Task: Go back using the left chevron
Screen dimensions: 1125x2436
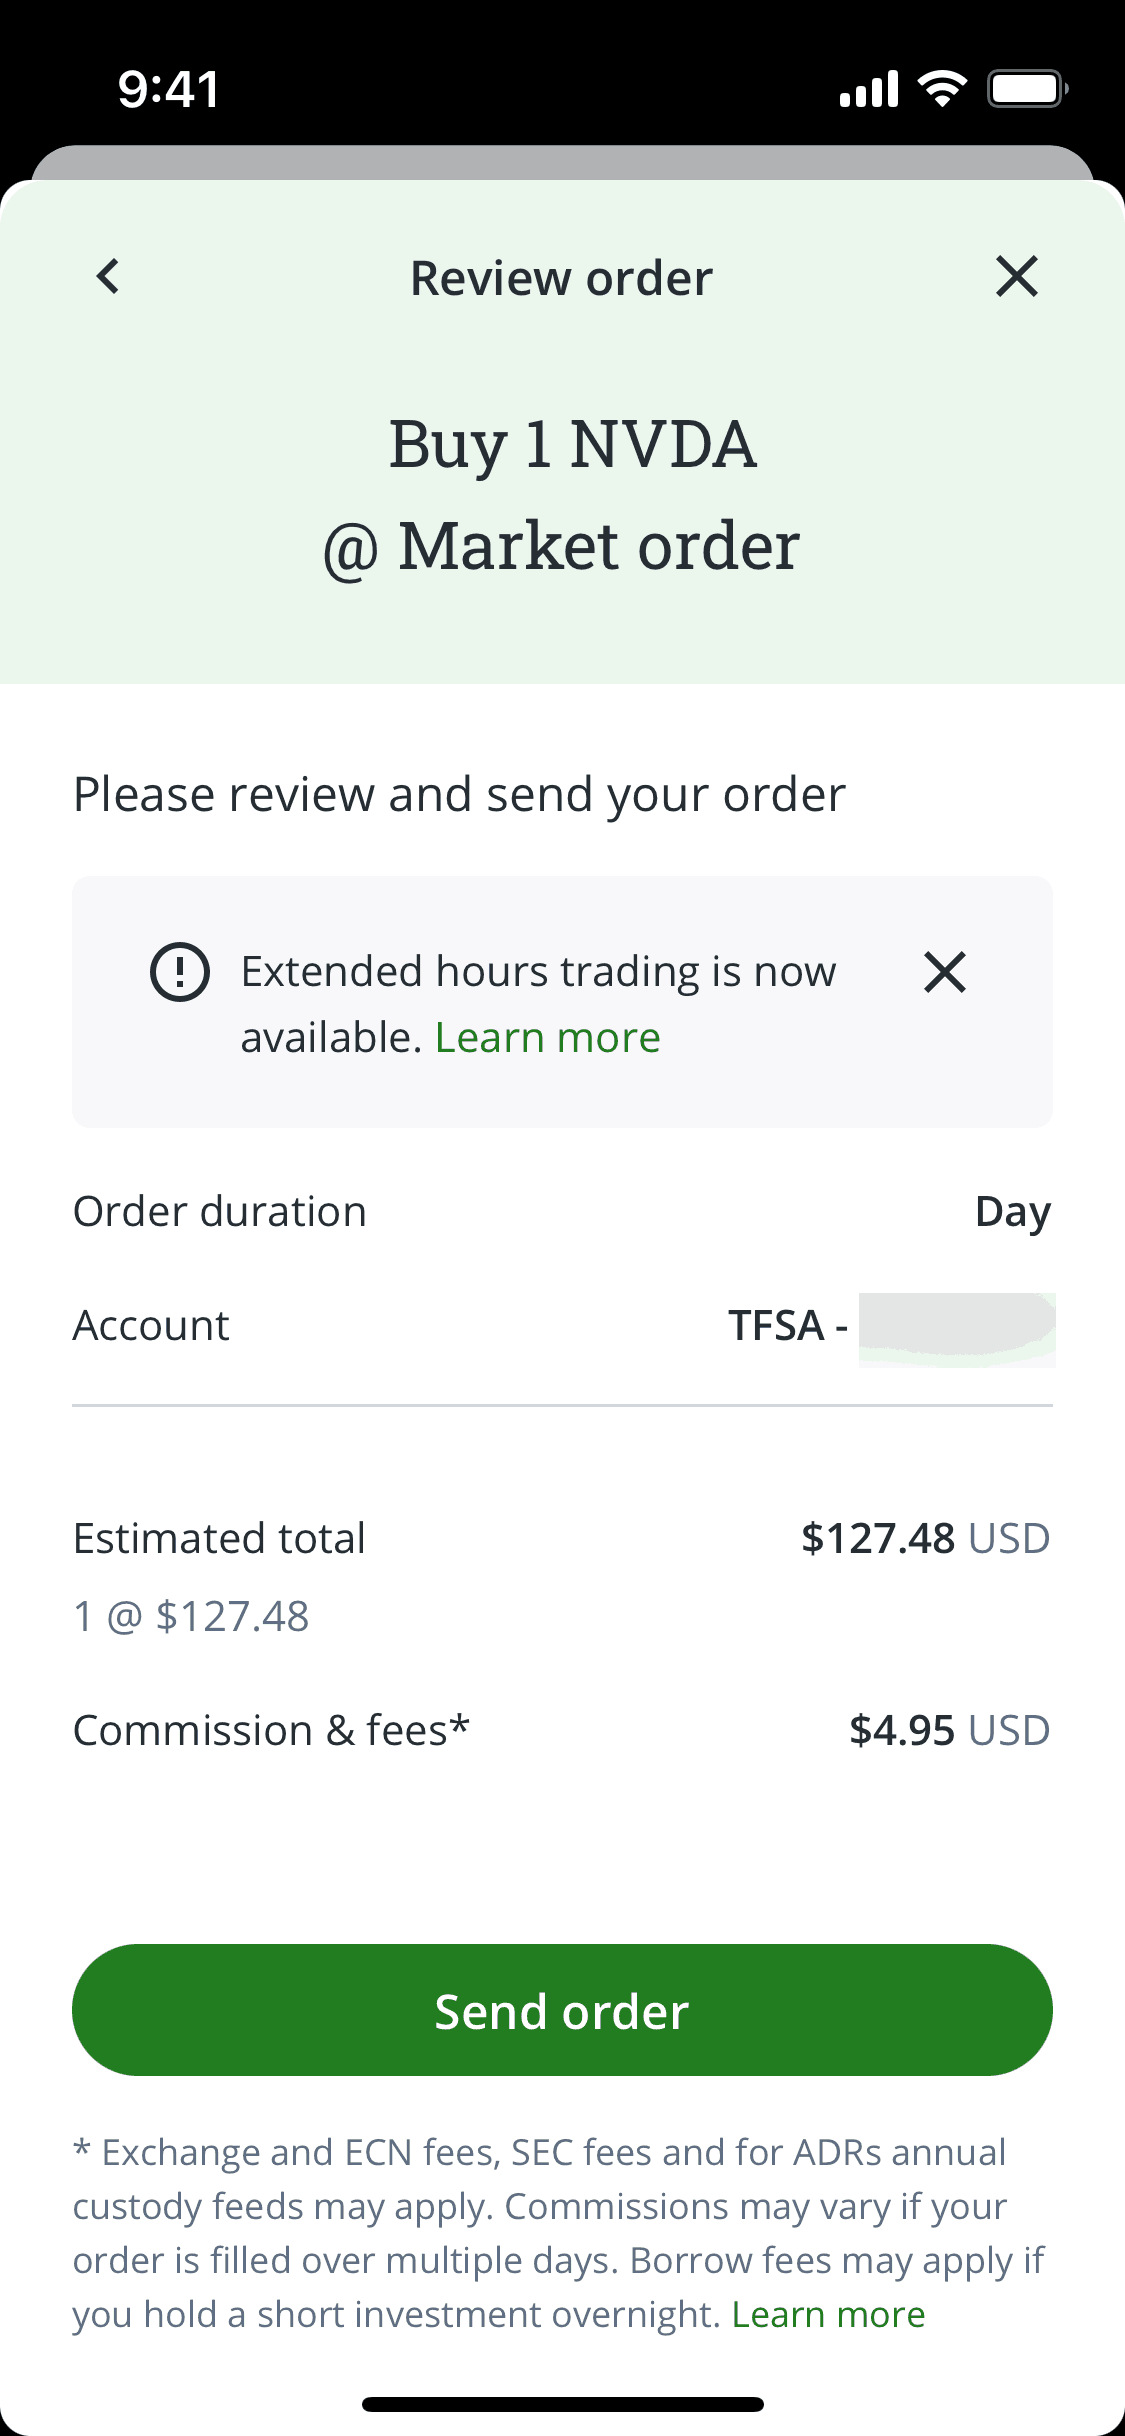Action: click(108, 277)
